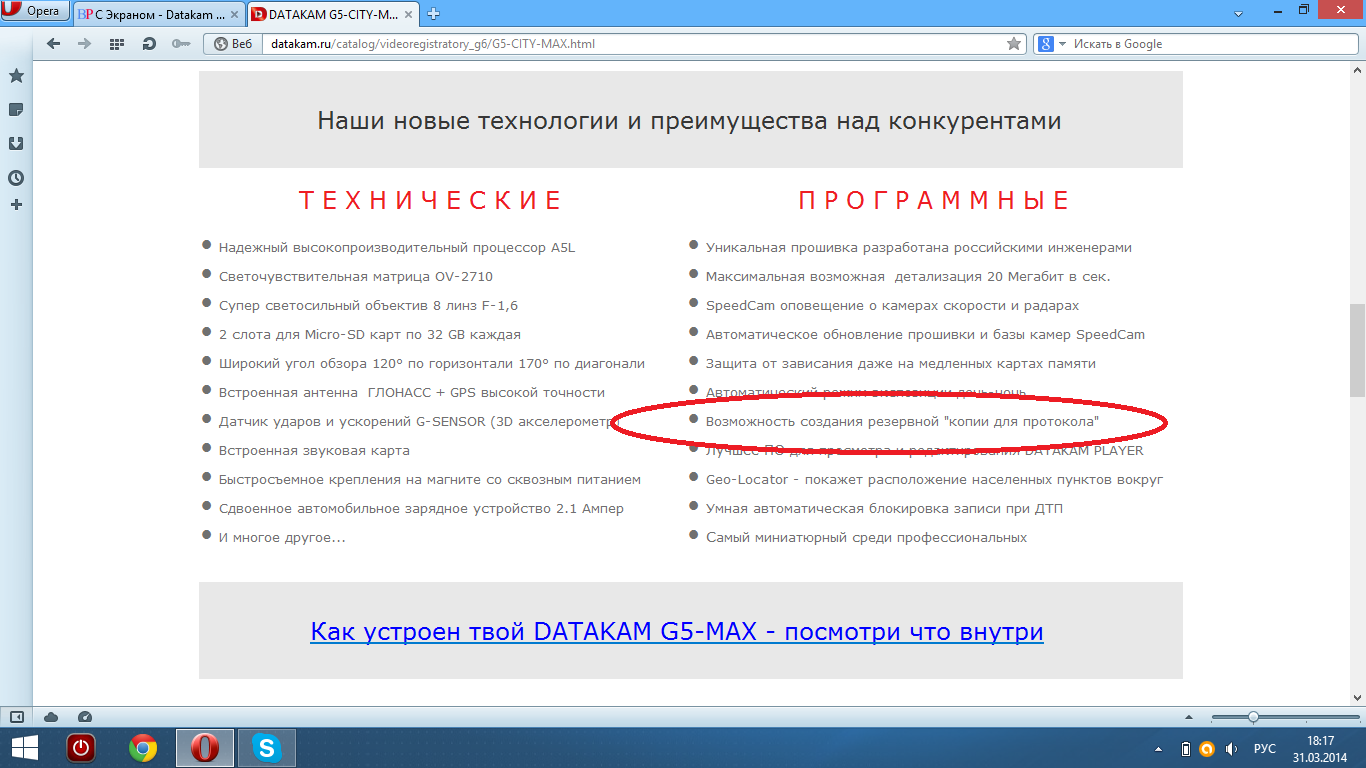Click 'SpeedCam оповещение о камерах скорости' item
This screenshot has width=1366, height=768.
[x=892, y=305]
